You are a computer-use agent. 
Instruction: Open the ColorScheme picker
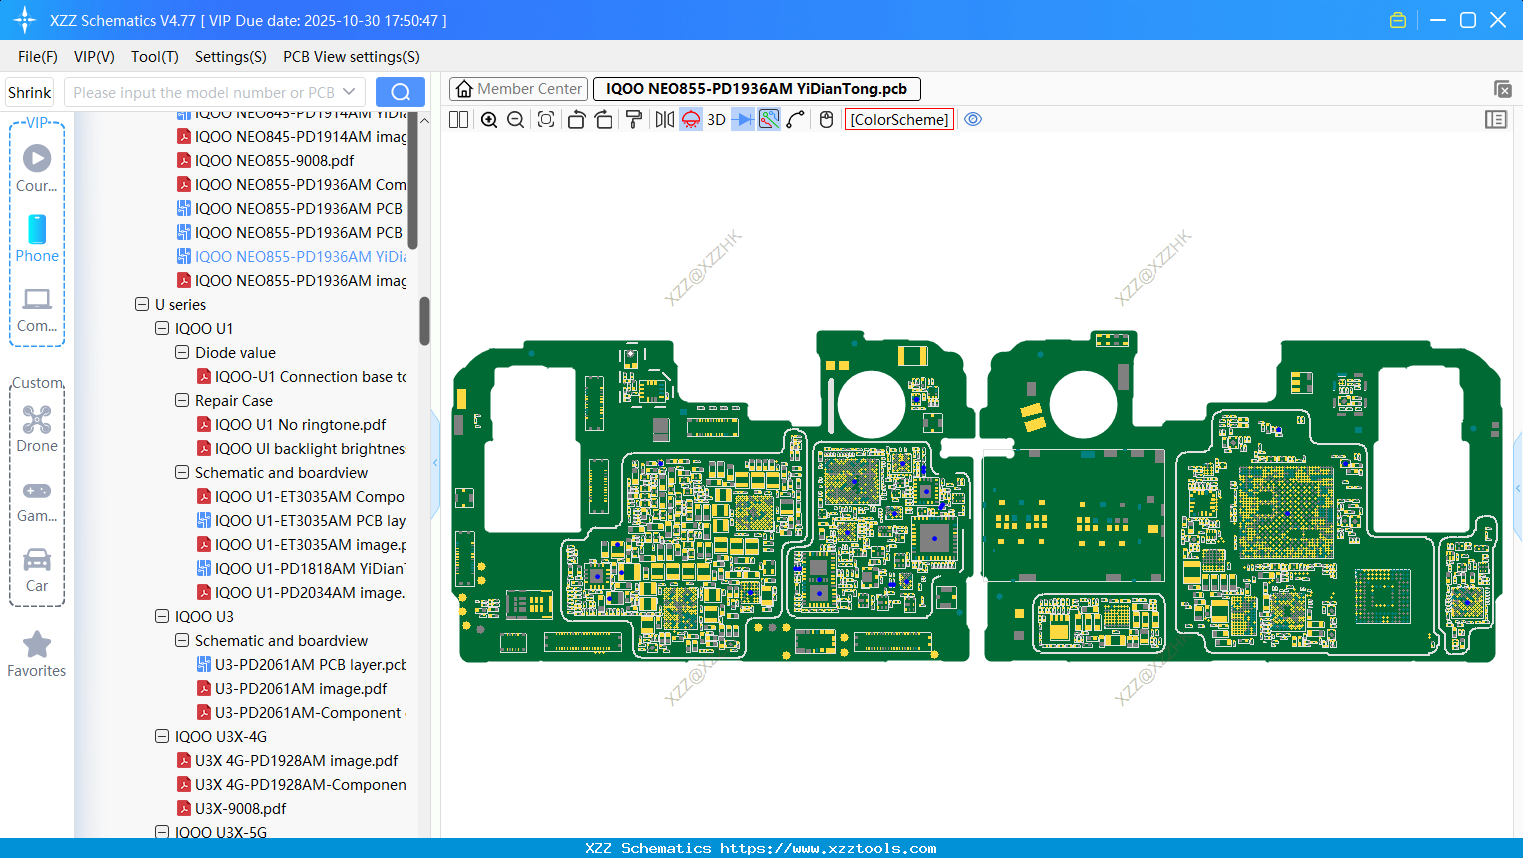tap(898, 119)
